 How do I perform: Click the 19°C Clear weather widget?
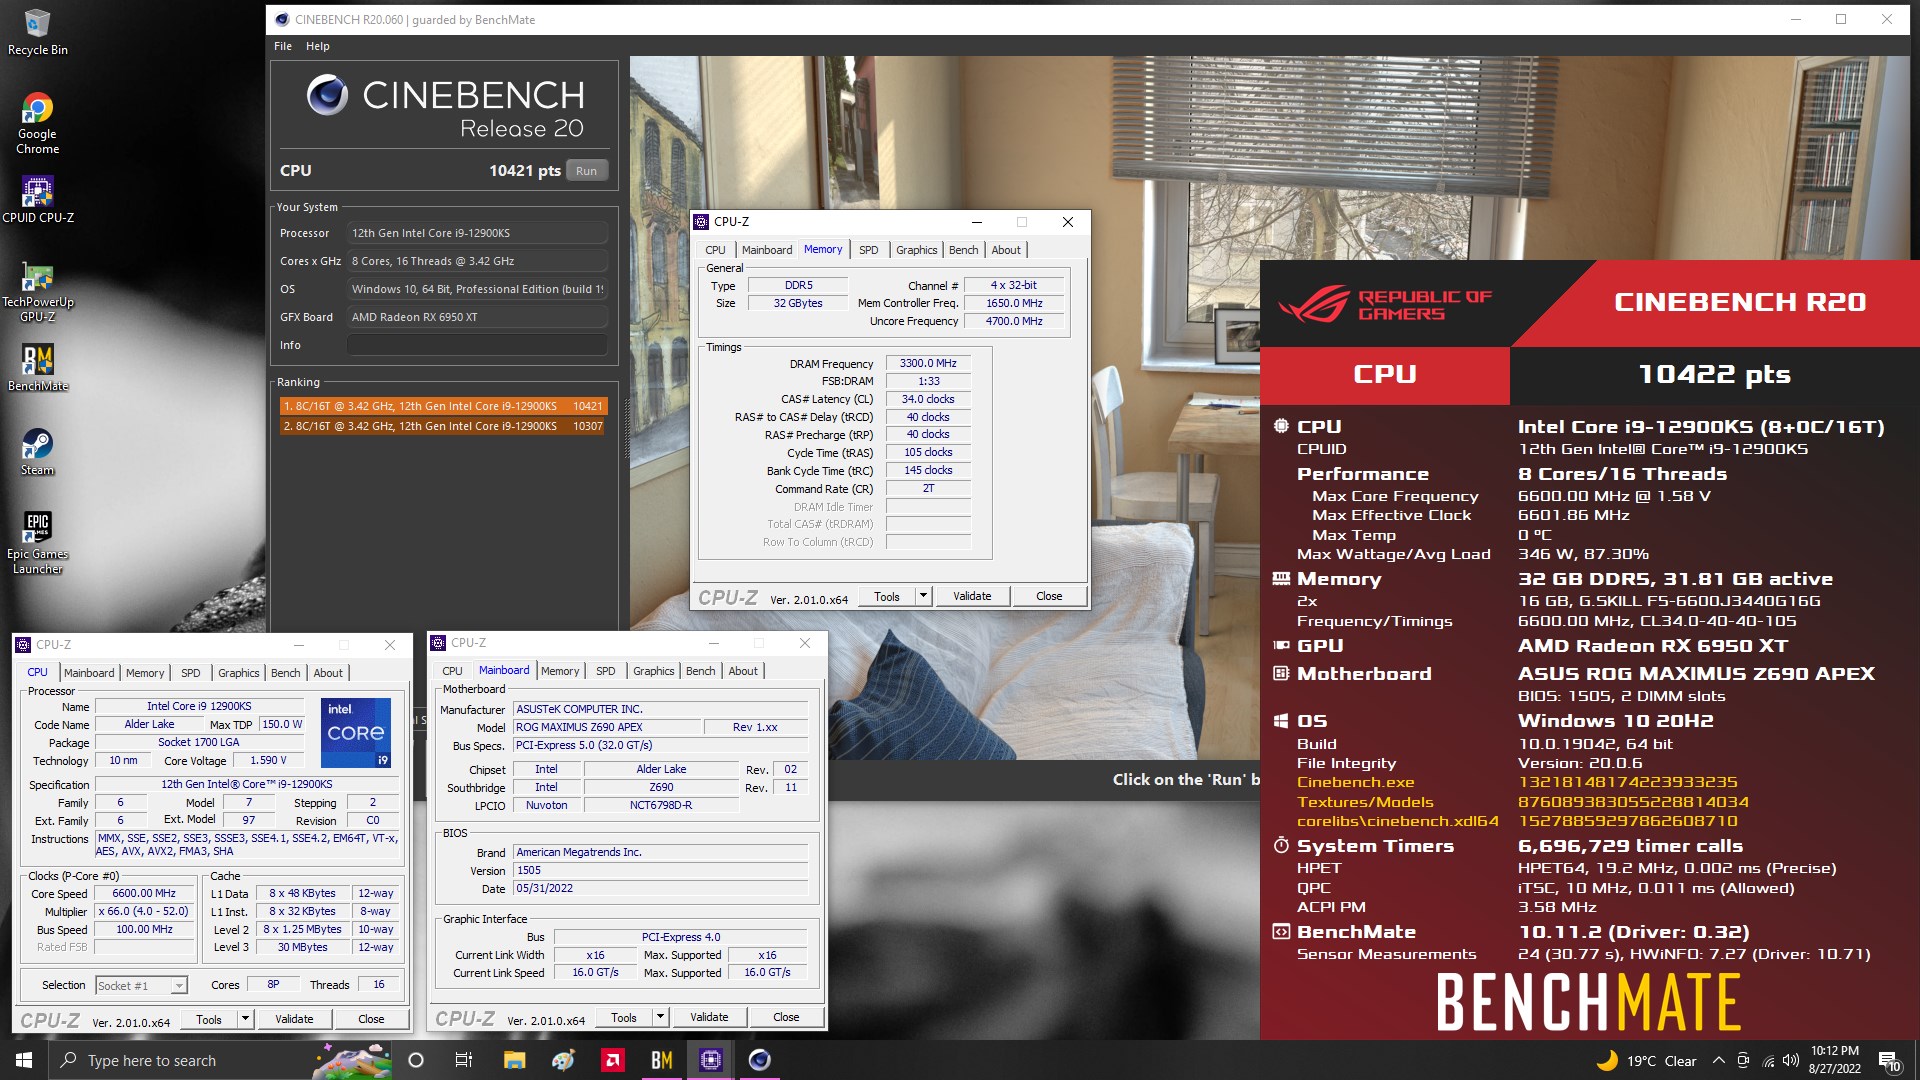click(x=1647, y=1060)
